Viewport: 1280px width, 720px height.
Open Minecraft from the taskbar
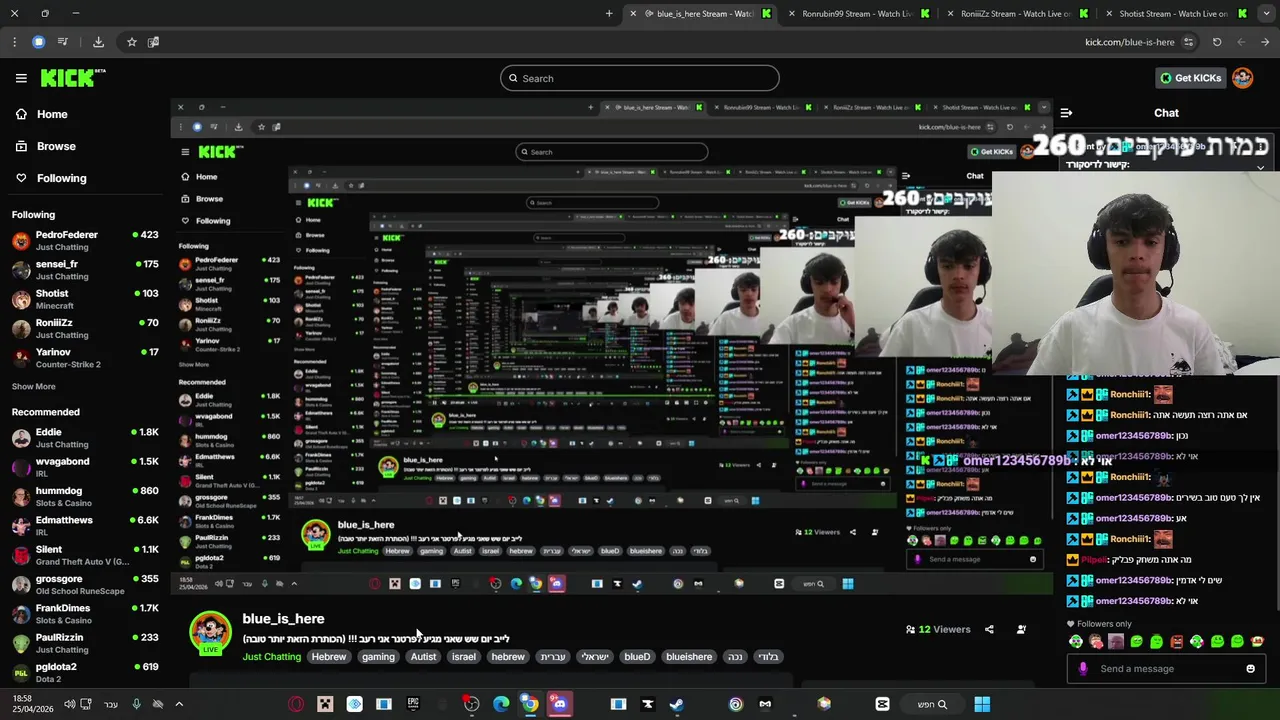(x=325, y=704)
